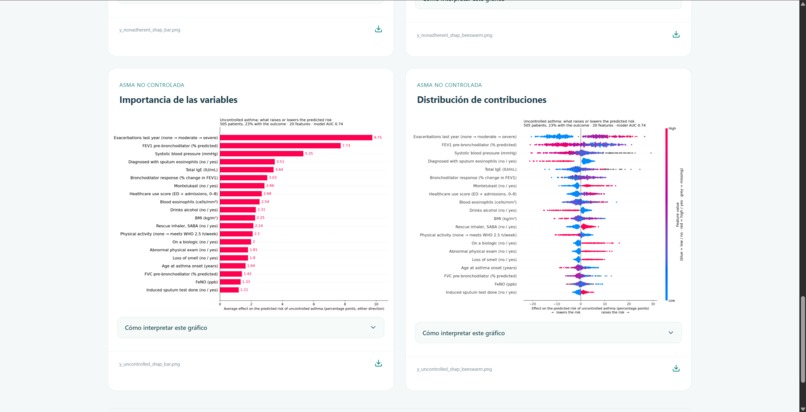Click 'On a biologic (no / yes)' label in bar chart
The image size is (806, 412).
coord(195,241)
